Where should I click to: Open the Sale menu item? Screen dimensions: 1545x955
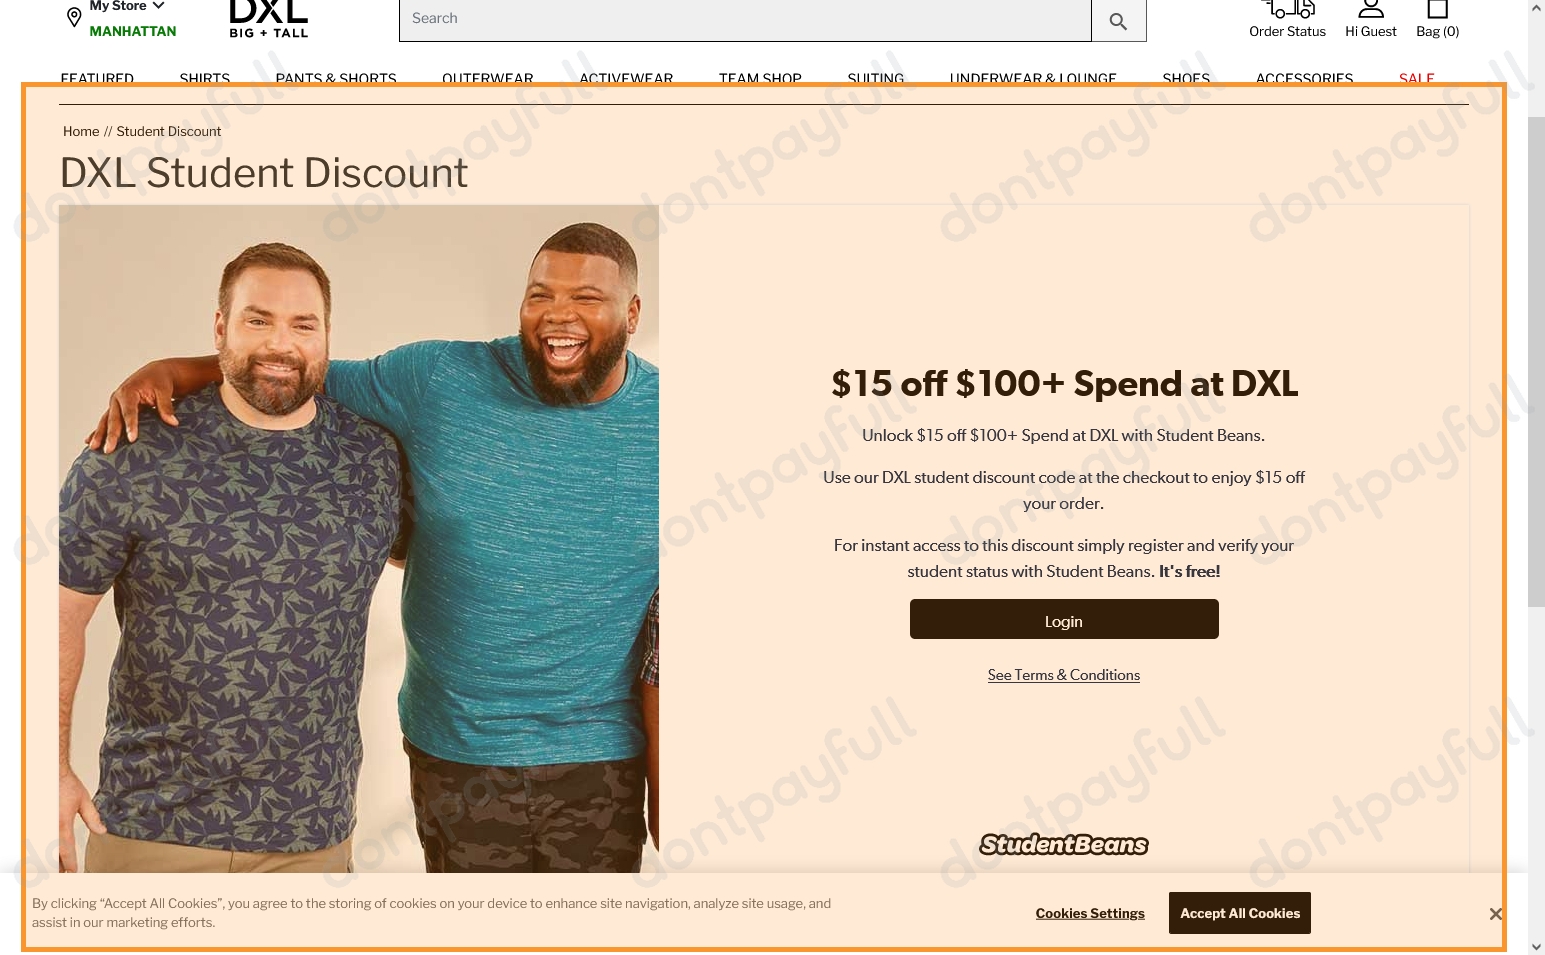coord(1416,78)
